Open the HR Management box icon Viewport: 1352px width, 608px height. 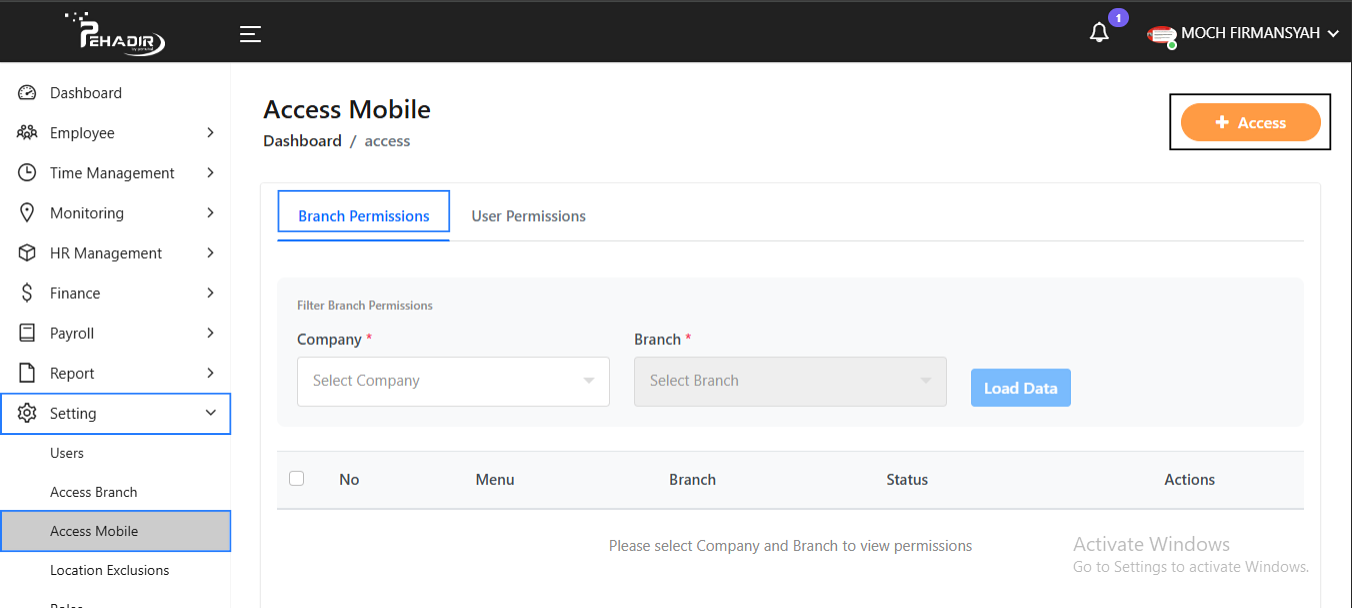(26, 252)
